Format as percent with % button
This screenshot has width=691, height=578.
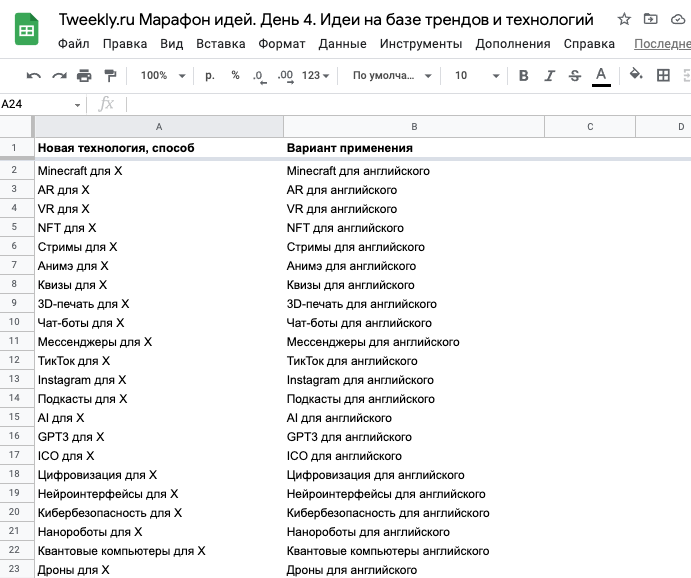pos(235,75)
